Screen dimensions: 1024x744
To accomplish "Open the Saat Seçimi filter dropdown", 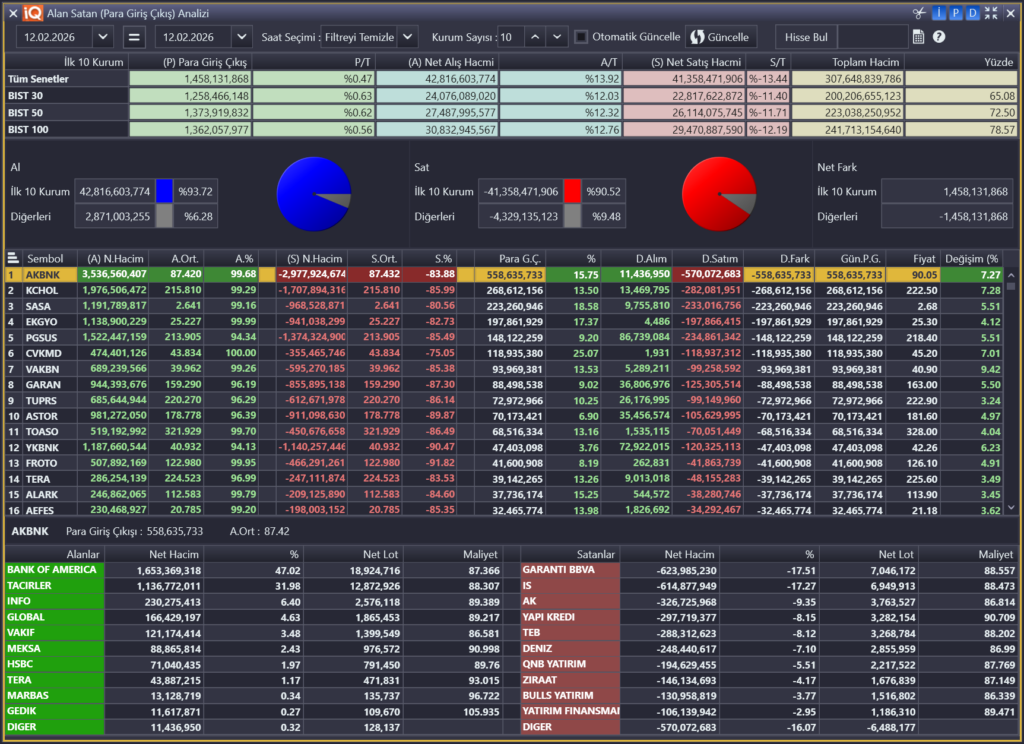I will point(407,37).
